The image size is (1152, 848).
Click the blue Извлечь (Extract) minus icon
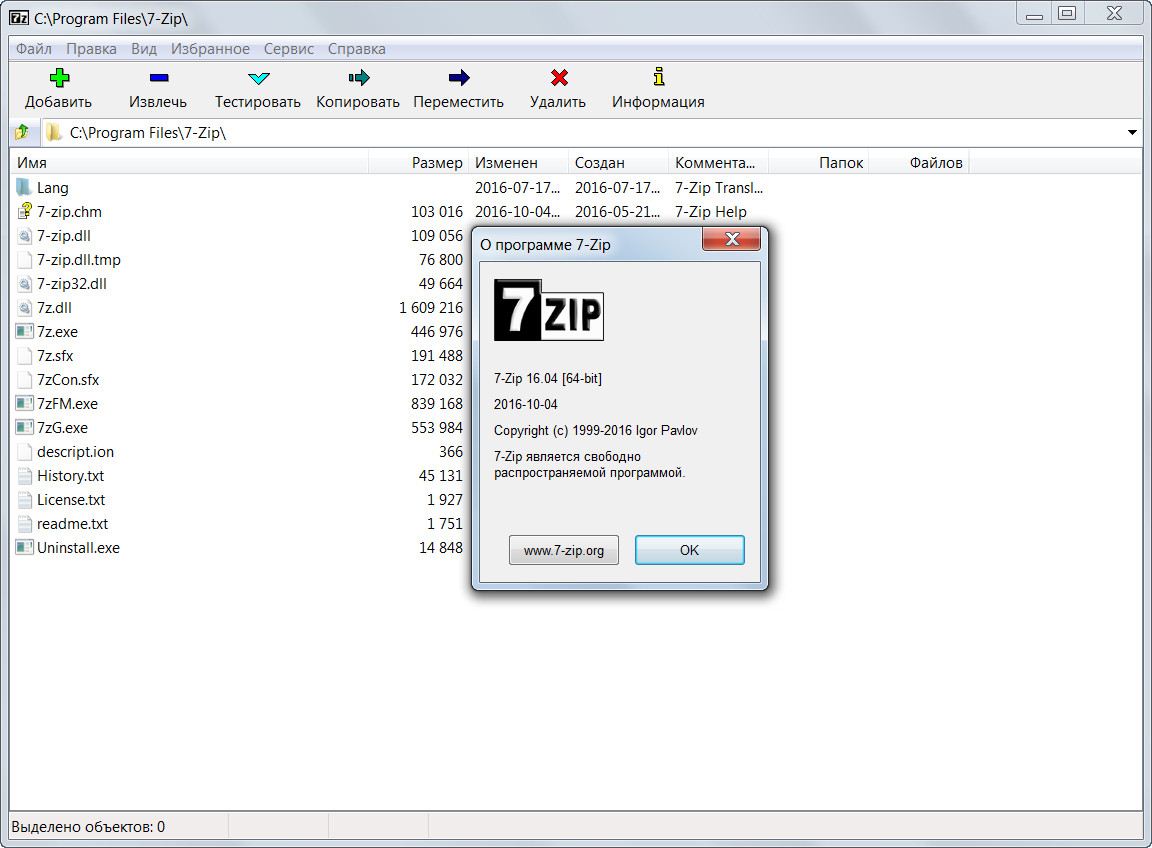[159, 77]
